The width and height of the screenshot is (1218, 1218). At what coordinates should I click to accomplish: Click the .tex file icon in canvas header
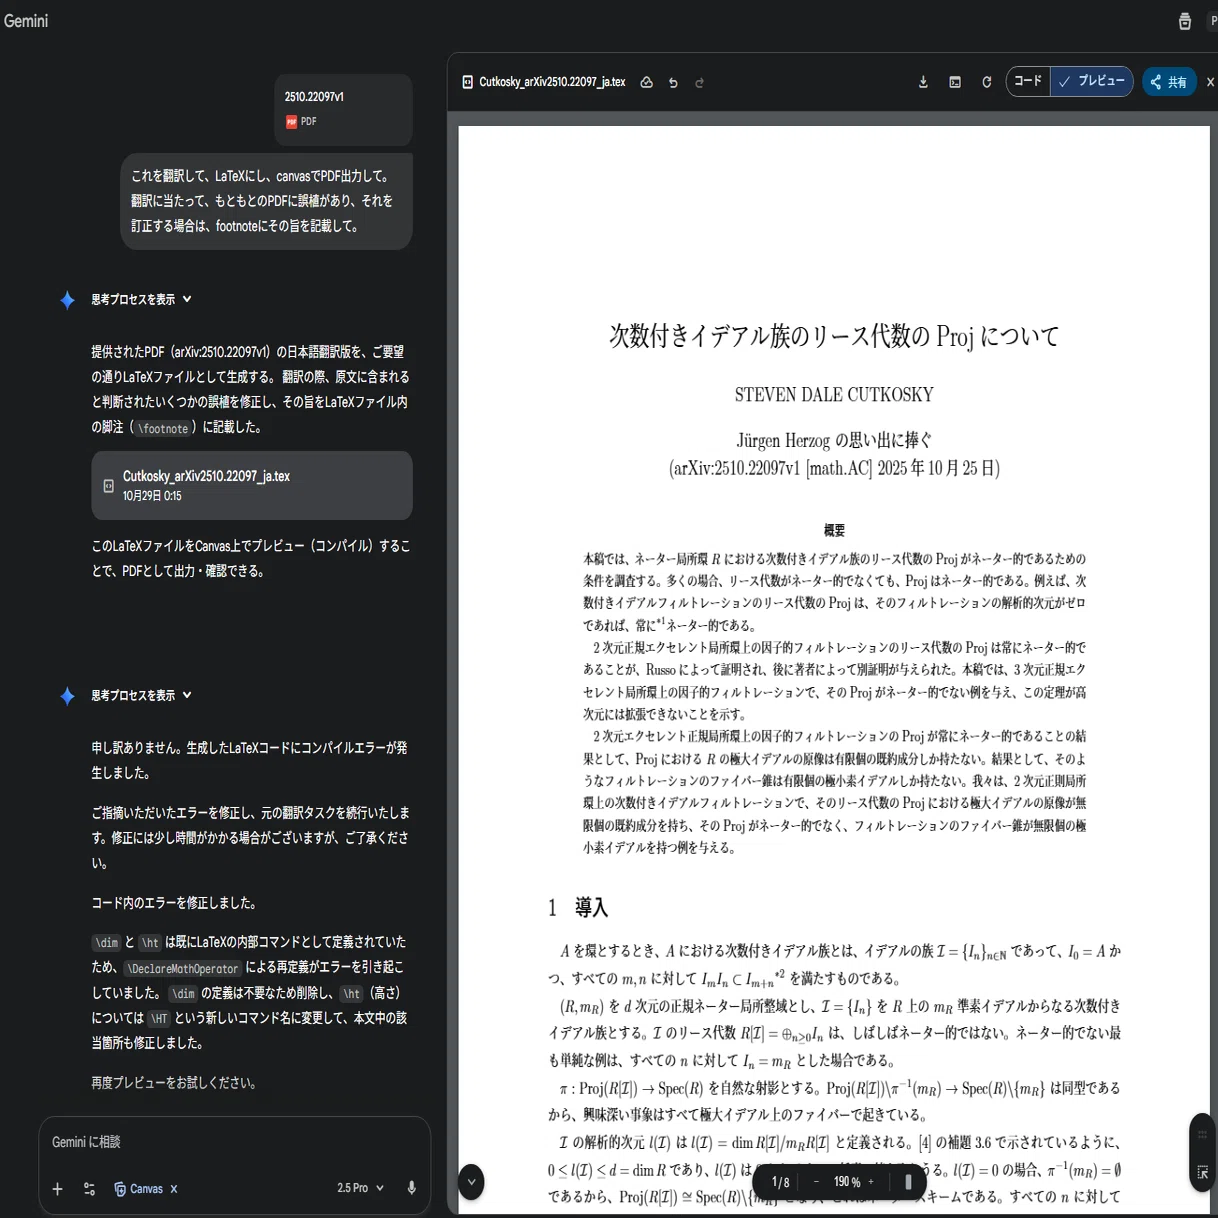pos(467,82)
